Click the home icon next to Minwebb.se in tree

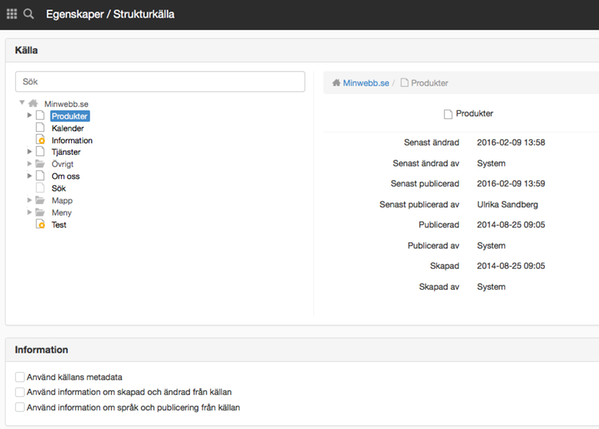[x=33, y=103]
